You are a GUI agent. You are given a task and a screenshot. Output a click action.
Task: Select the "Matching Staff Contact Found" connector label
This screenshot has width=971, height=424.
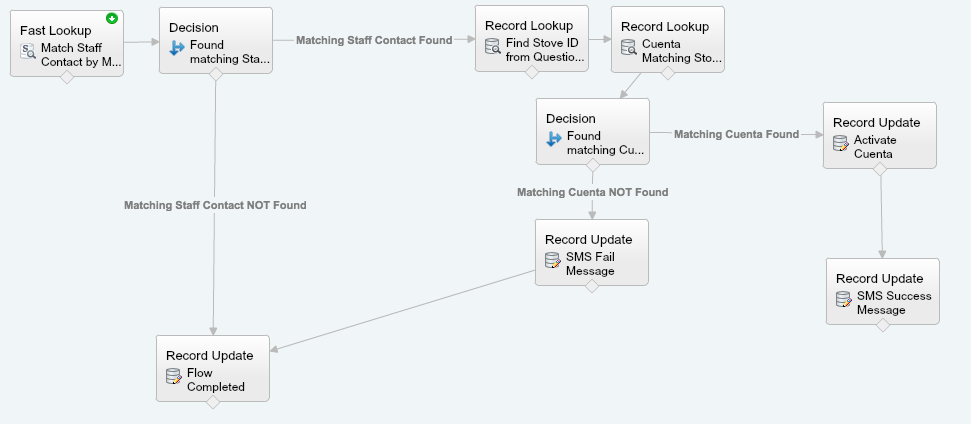coord(374,40)
